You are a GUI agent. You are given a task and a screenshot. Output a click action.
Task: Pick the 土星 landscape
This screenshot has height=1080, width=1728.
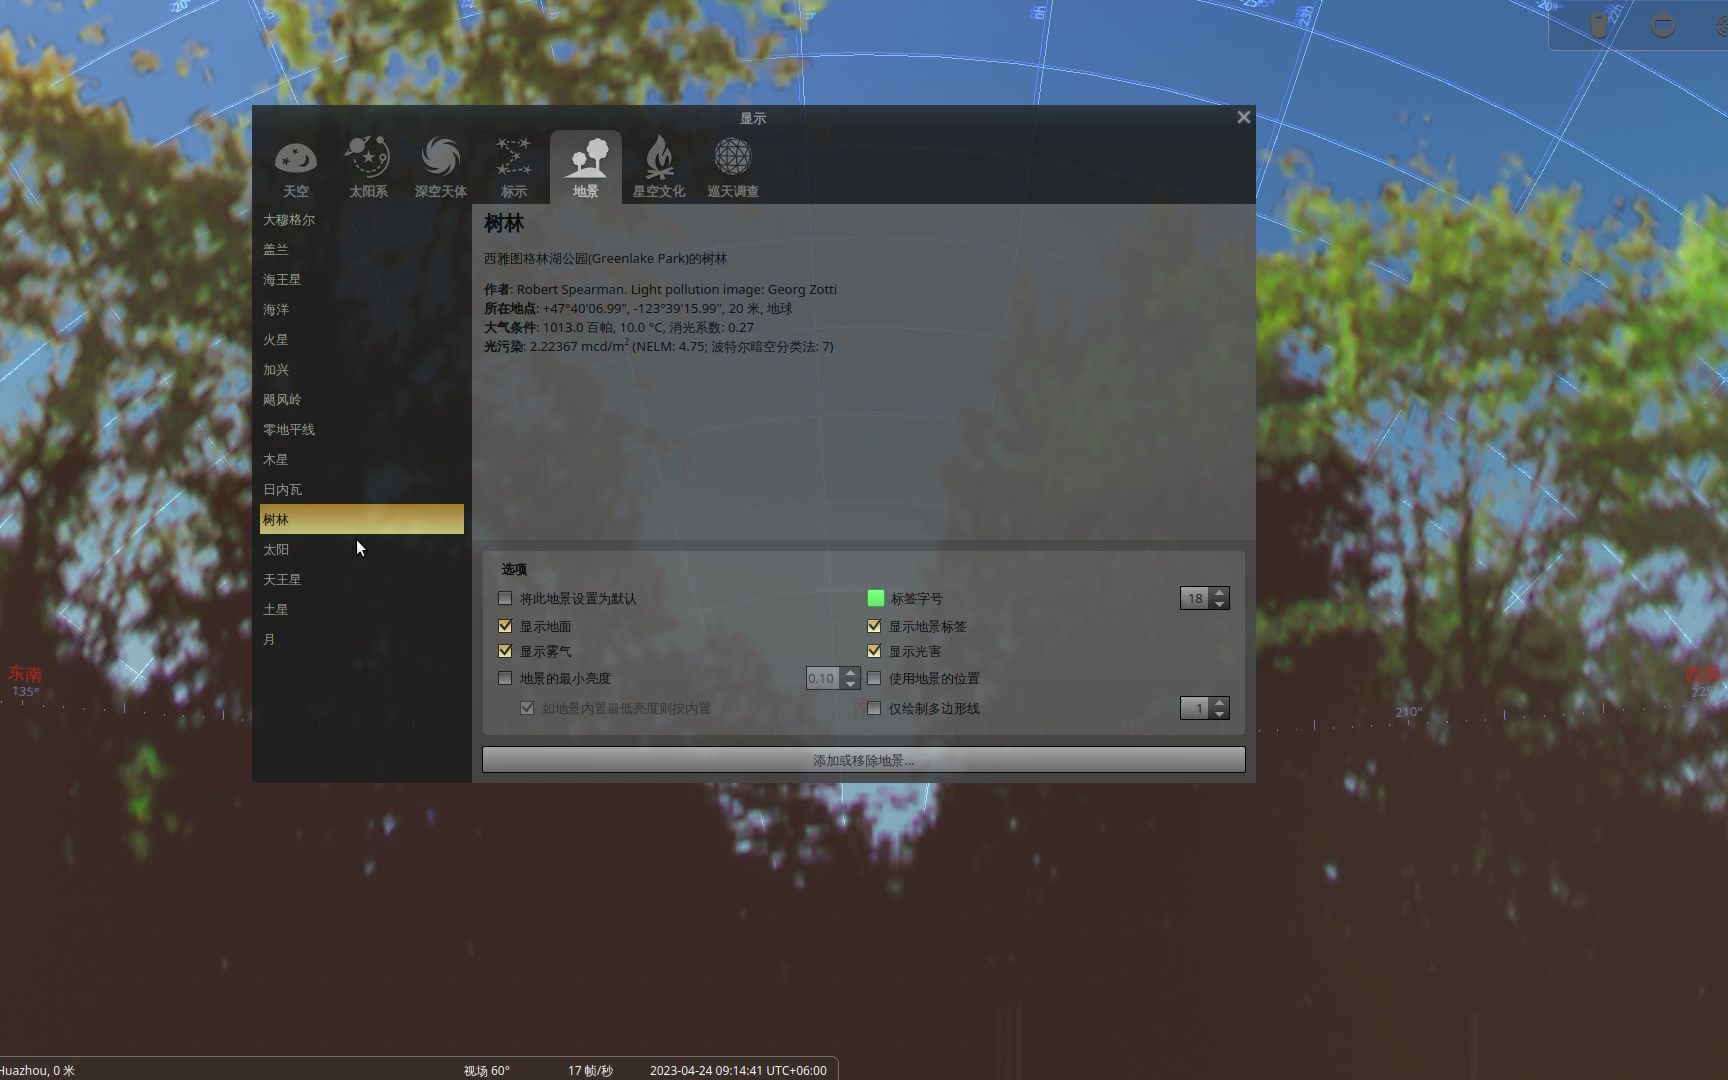point(362,610)
